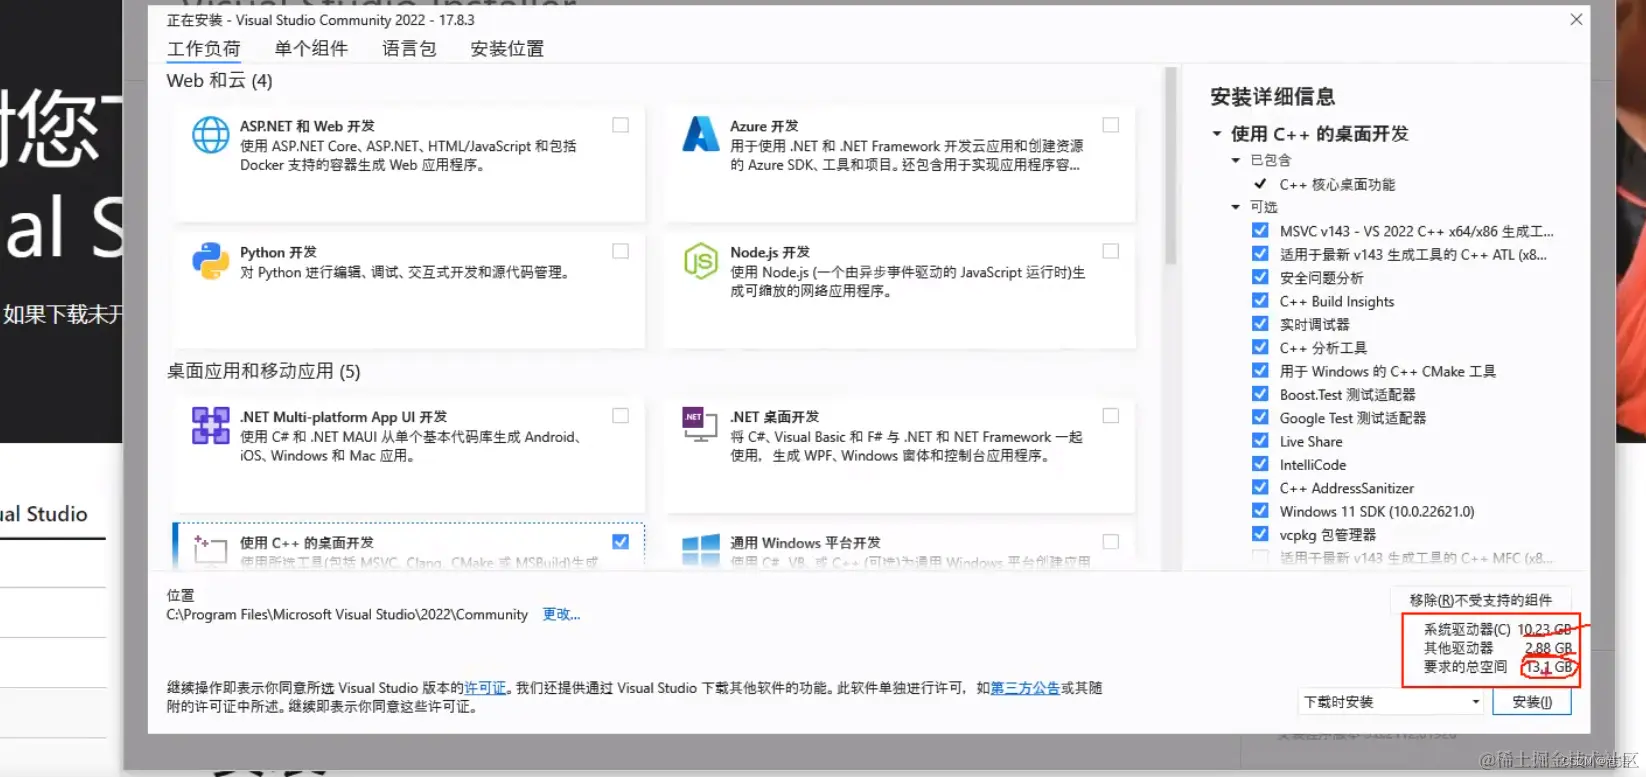
Task: Click the C++ 核心桌面功能 included item
Action: click(1337, 184)
